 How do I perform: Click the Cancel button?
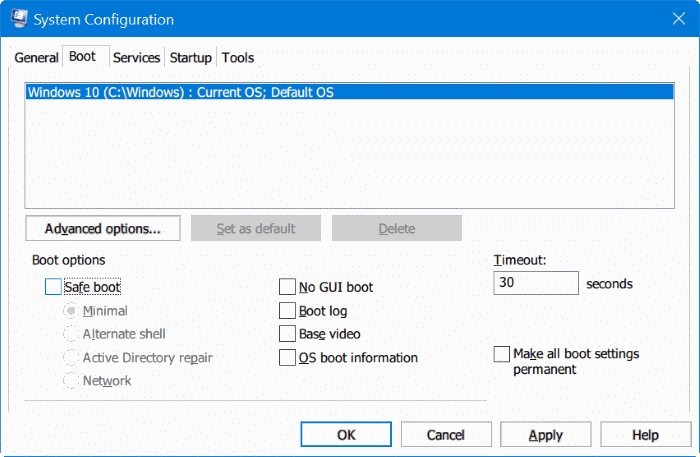coord(446,434)
